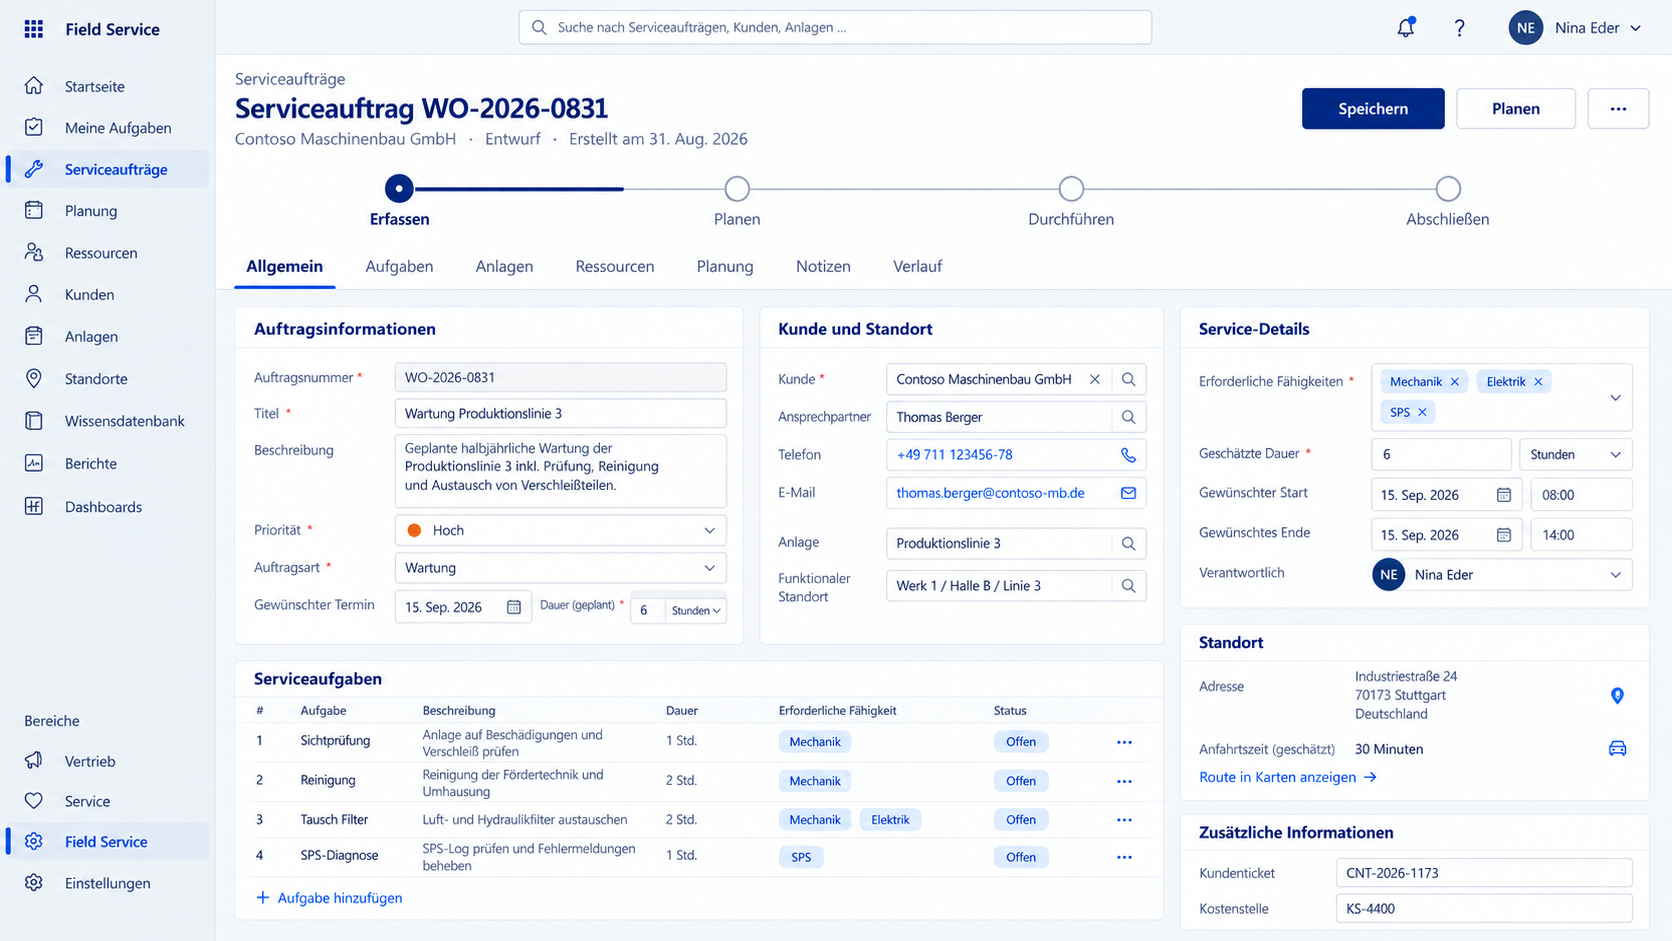Expand the Verantwortlich Nina Eder dropdown
Screen dimensions: 1672x941
pos(1615,575)
